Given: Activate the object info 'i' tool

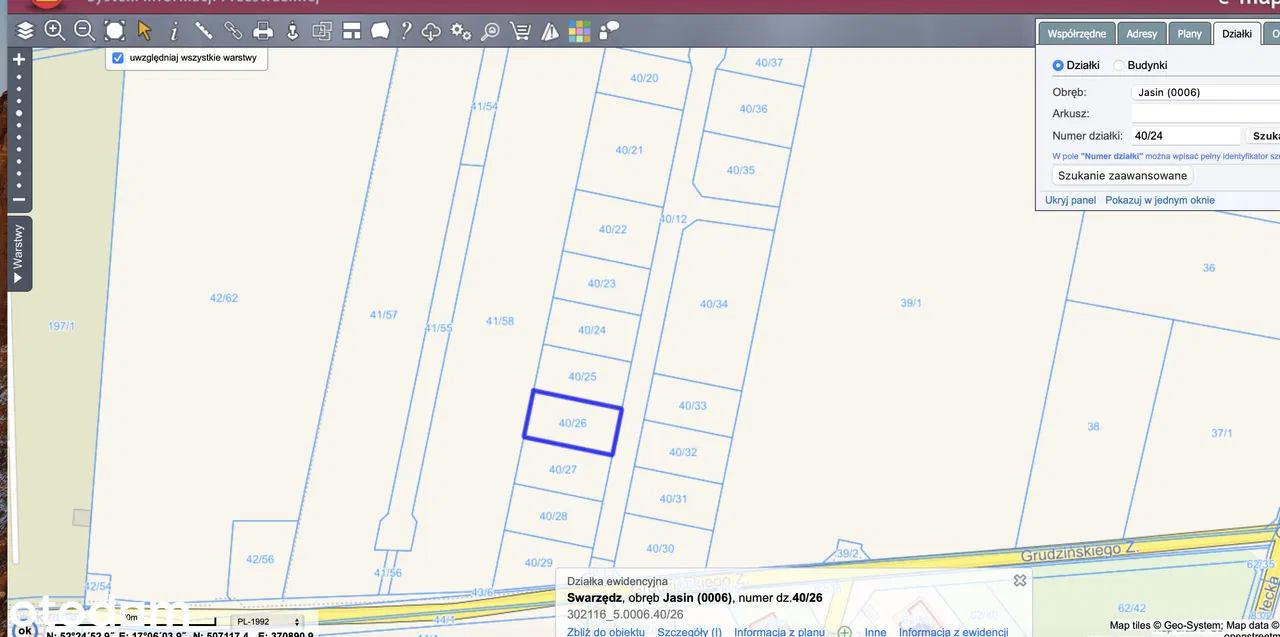Looking at the screenshot, I should click(x=174, y=31).
